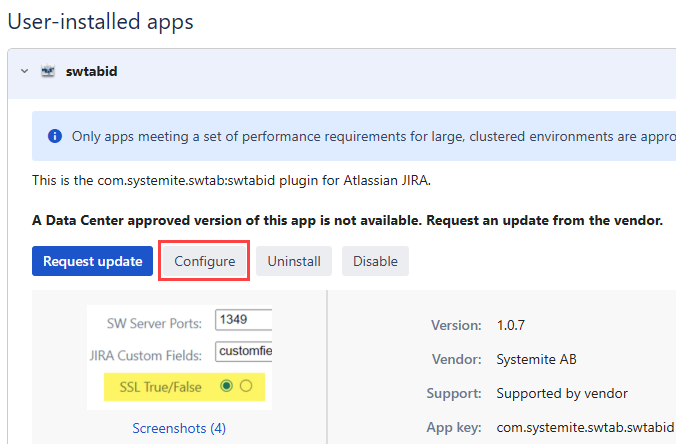Click the swtabid plugin icon

tap(48, 71)
